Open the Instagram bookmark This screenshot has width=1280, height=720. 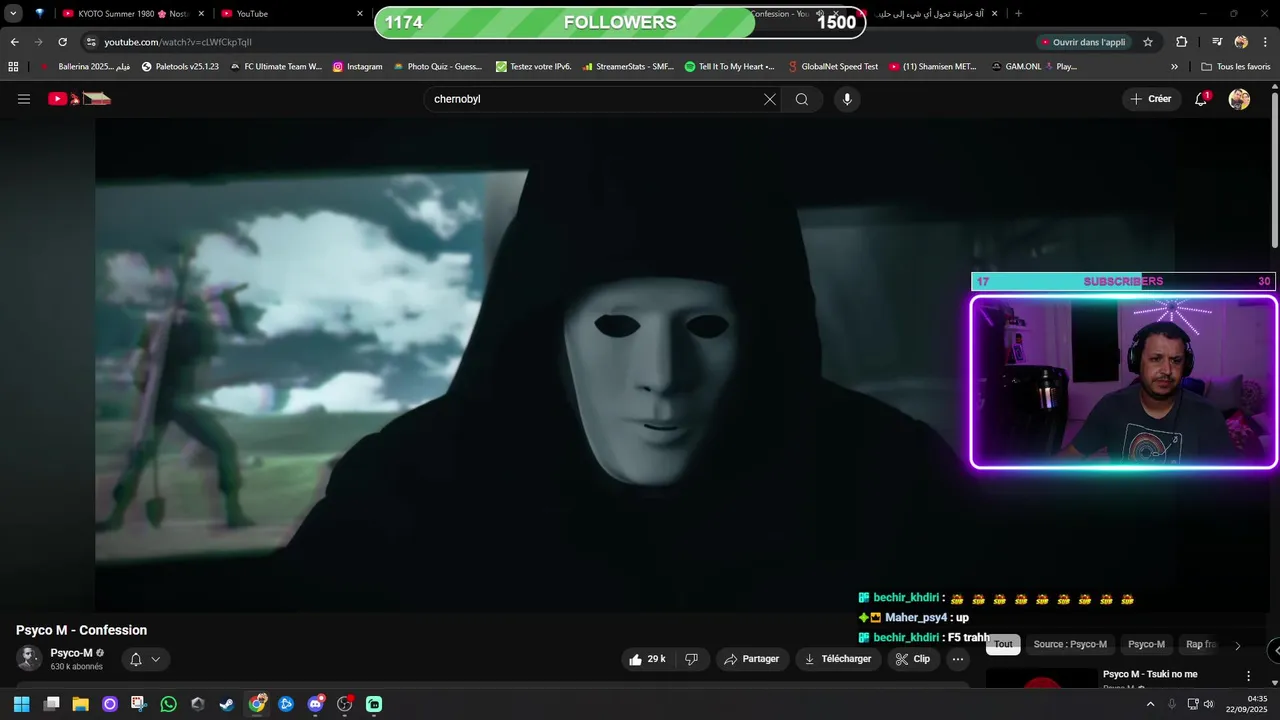click(x=358, y=67)
